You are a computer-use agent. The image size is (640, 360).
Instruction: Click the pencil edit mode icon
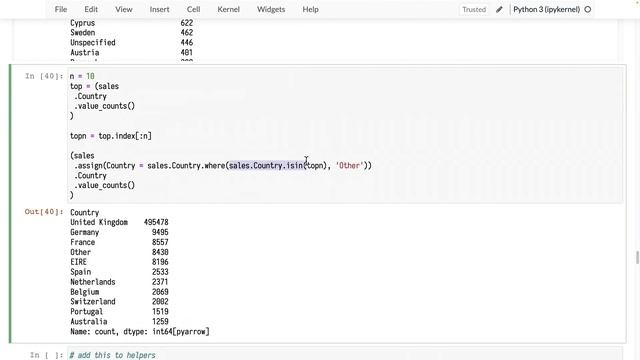[x=499, y=9]
